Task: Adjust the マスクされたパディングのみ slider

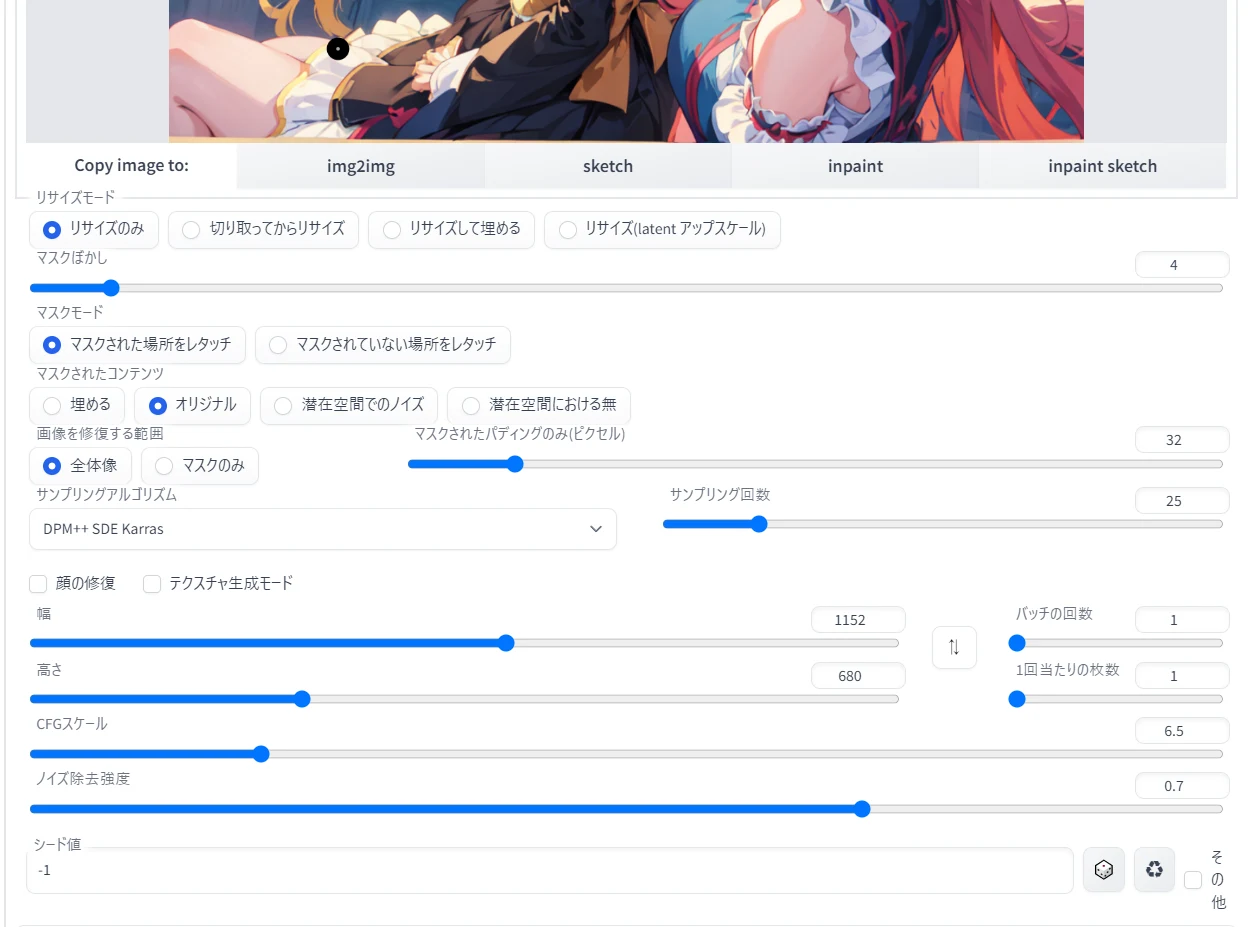Action: (815, 464)
